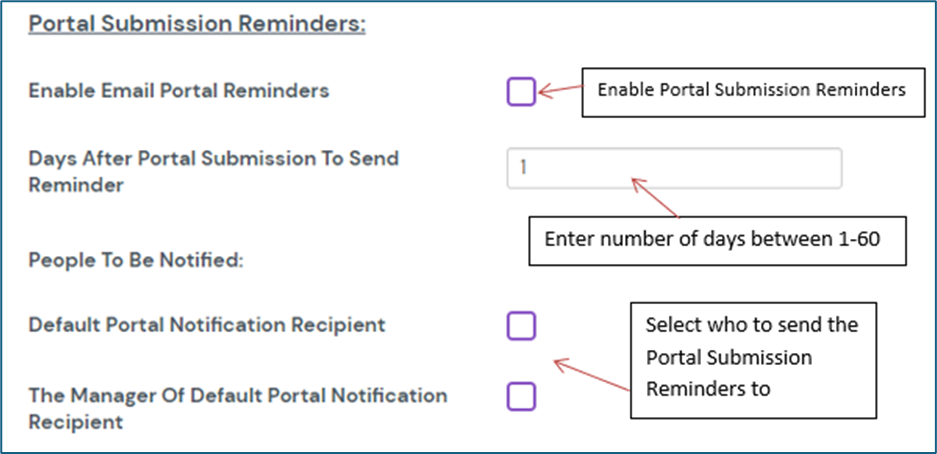Select the Days After Portal Submission label
Viewport: 937px width, 454px height.
pyautogui.click(x=214, y=159)
